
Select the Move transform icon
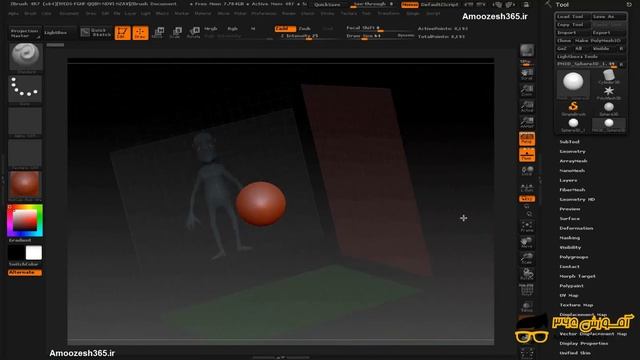pos(158,33)
